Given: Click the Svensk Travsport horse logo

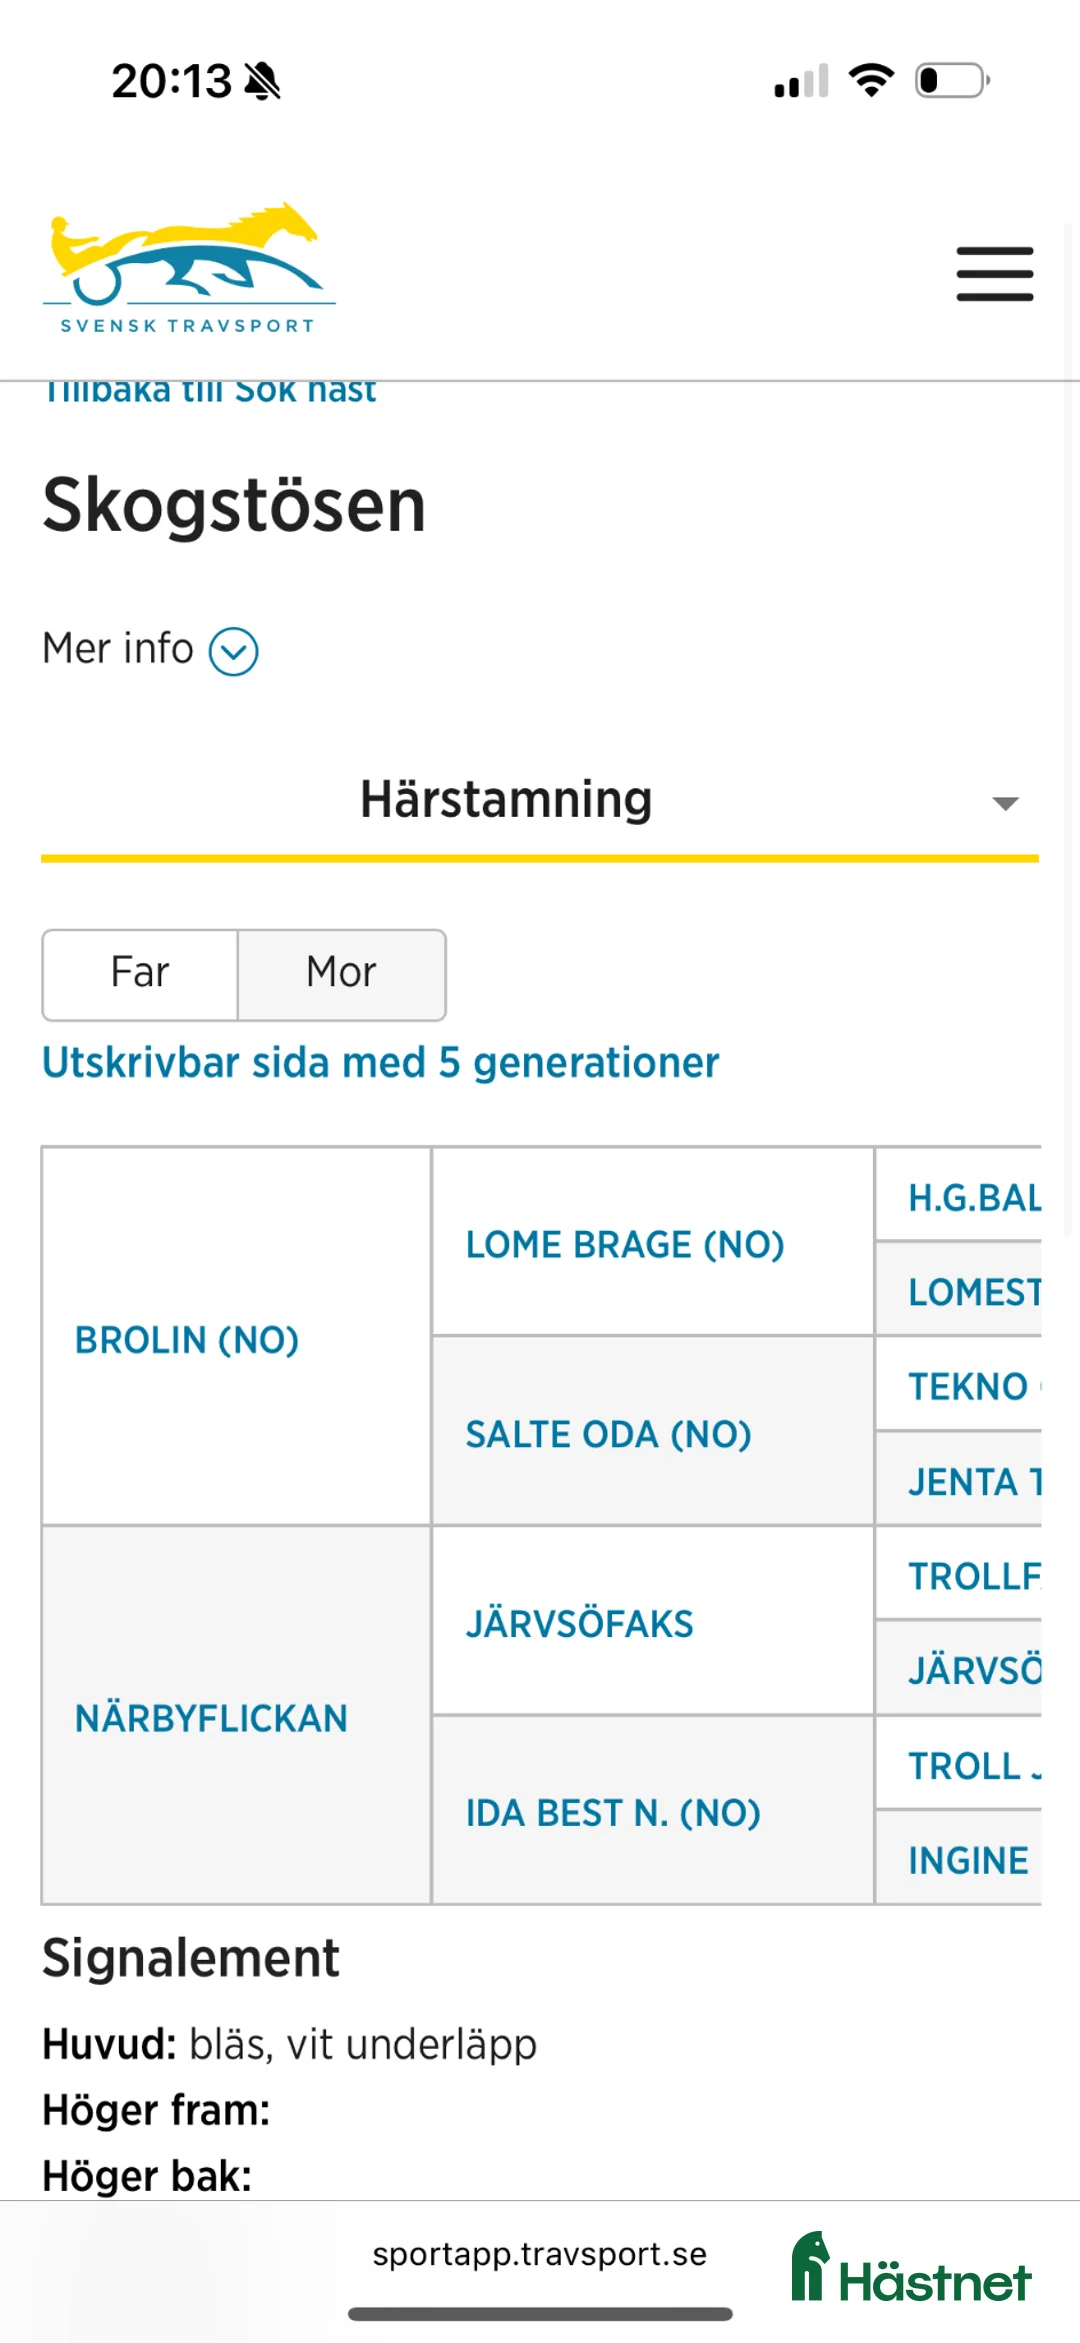Looking at the screenshot, I should click(186, 260).
